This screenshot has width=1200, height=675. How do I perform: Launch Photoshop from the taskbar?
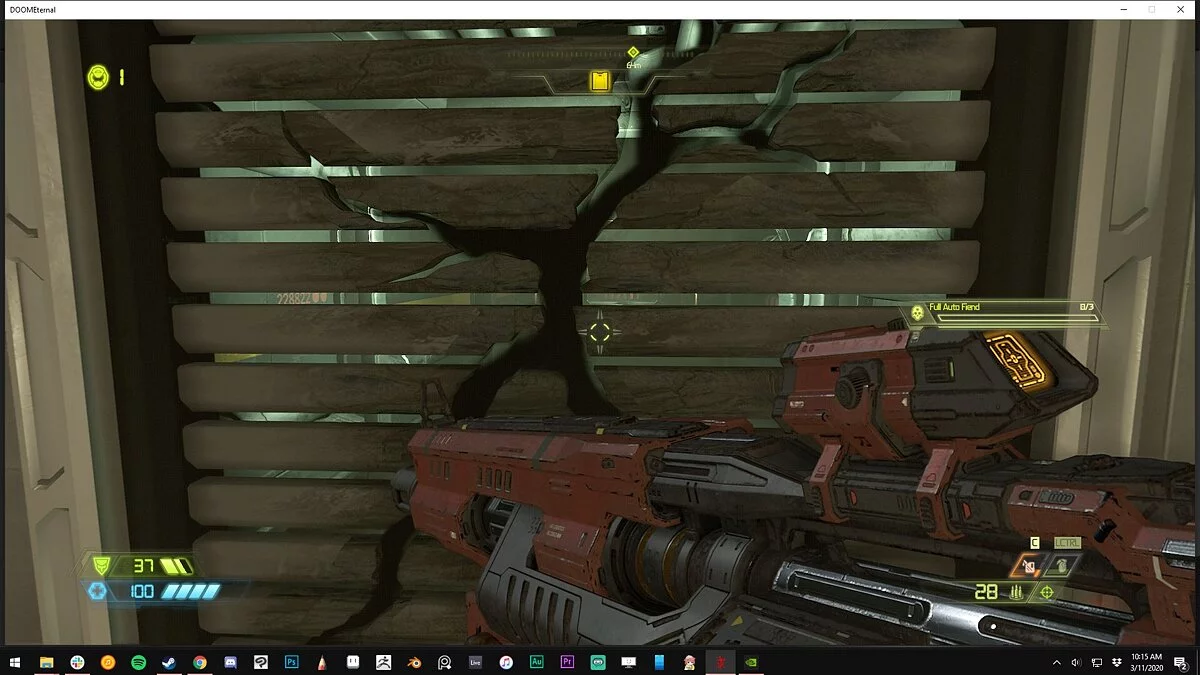292,662
